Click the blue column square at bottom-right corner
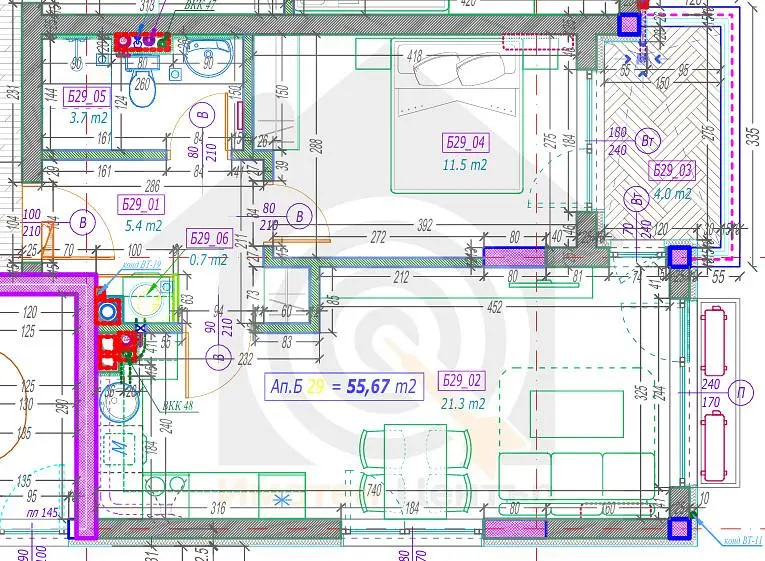 [x=681, y=525]
